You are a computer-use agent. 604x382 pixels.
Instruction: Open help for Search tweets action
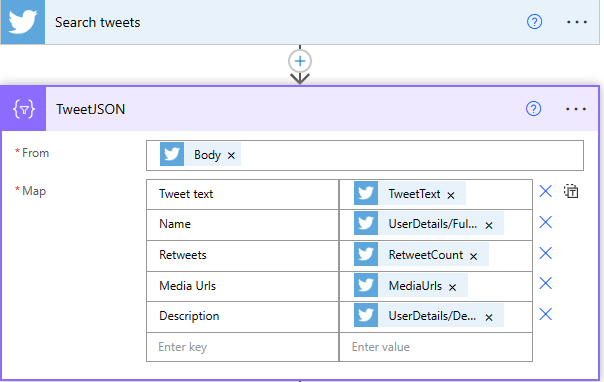[x=534, y=22]
